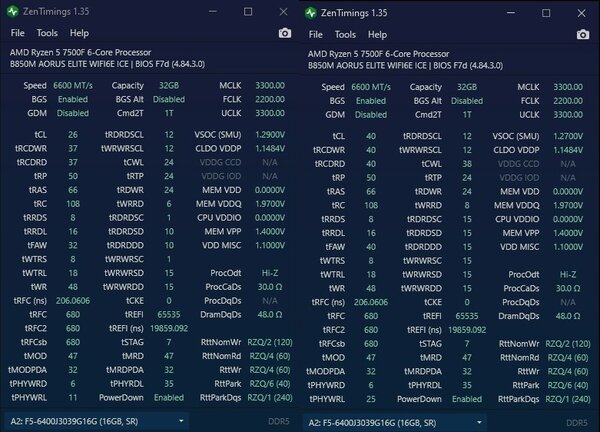The width and height of the screenshot is (600, 432).
Task: Click tWRRD value 8 in right window
Action: (467, 205)
